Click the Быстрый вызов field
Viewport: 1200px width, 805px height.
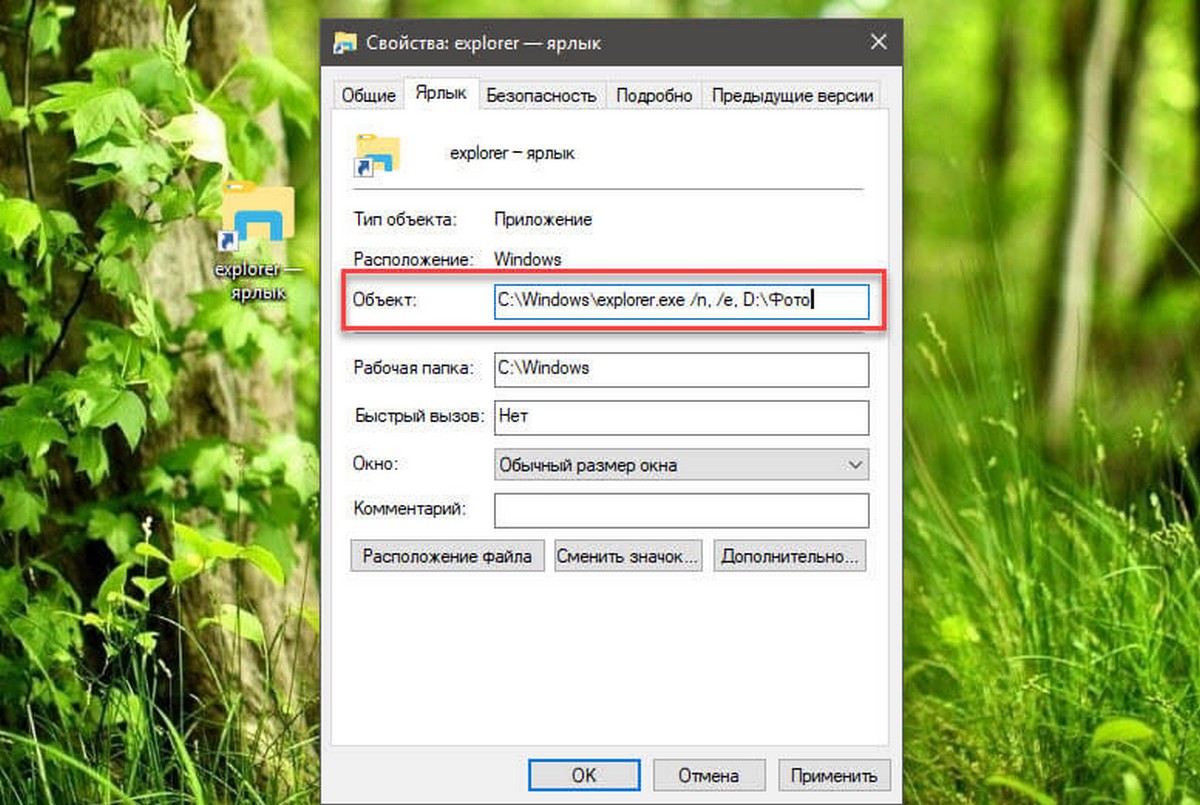680,417
